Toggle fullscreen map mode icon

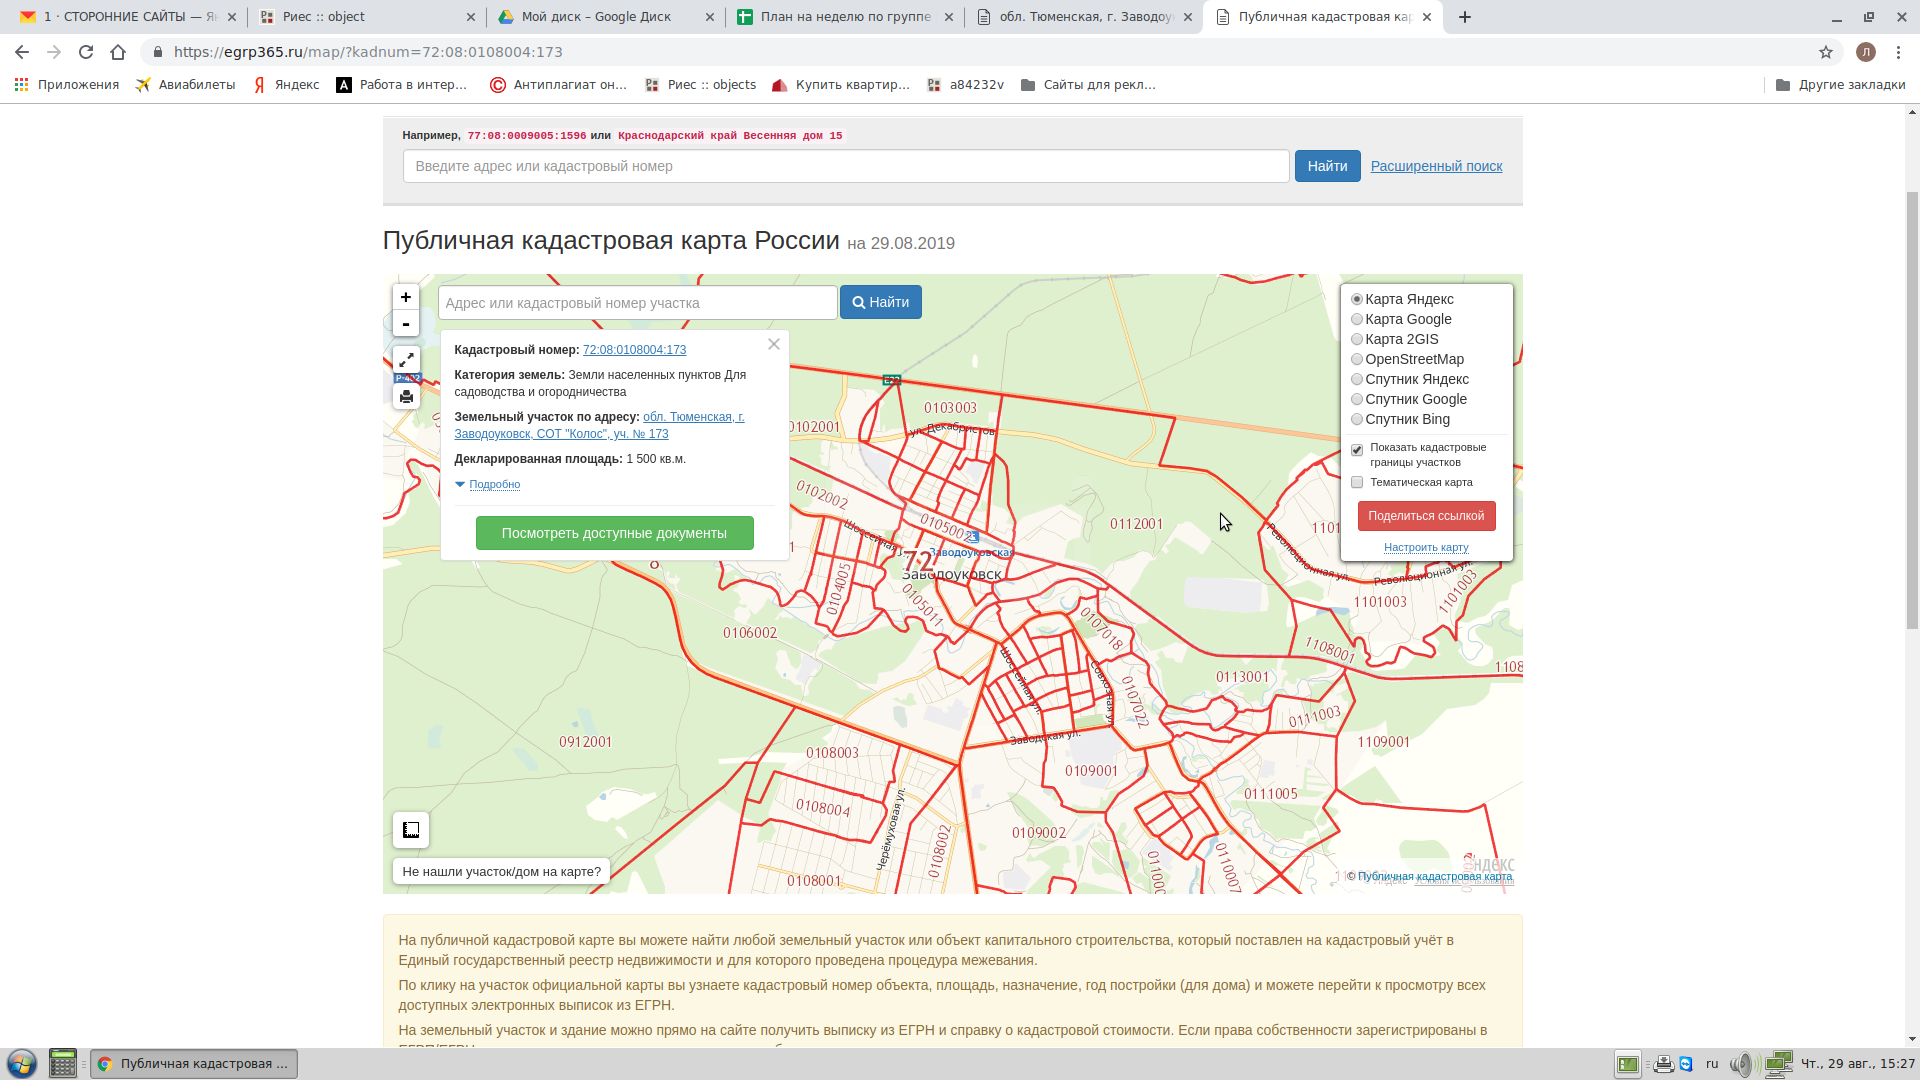click(x=406, y=359)
